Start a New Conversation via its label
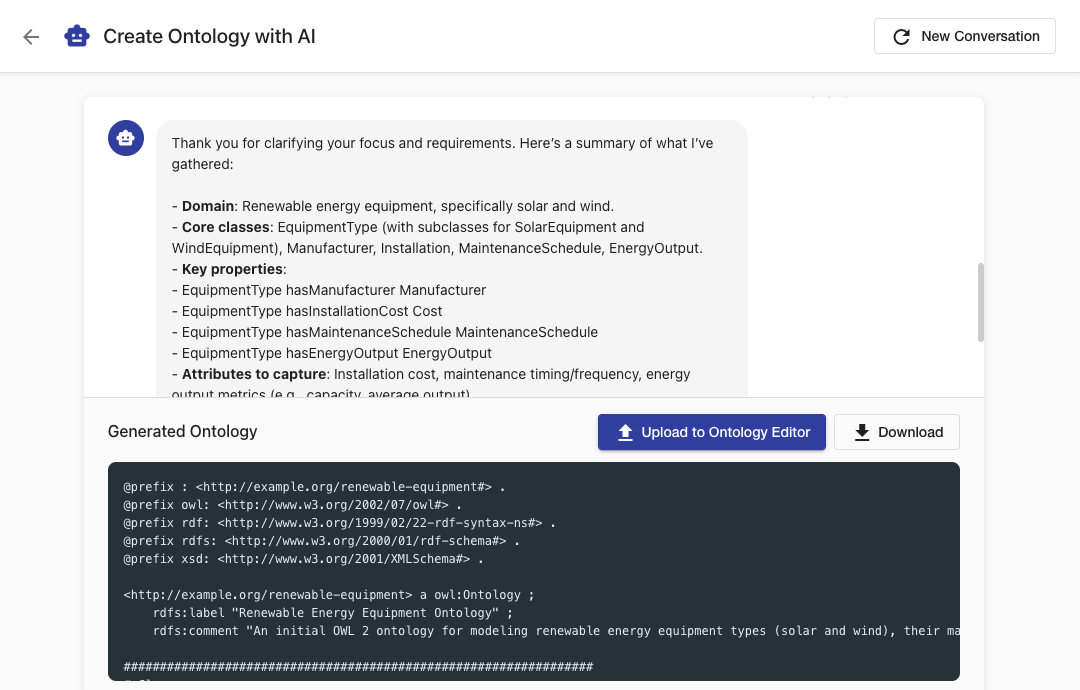Screen dimensions: 1080x690 click(980, 37)
